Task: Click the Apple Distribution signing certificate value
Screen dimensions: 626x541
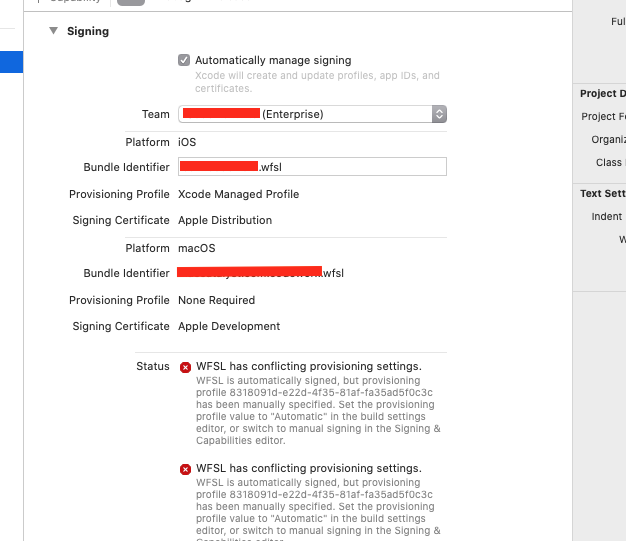Action: pyautogui.click(x=225, y=220)
